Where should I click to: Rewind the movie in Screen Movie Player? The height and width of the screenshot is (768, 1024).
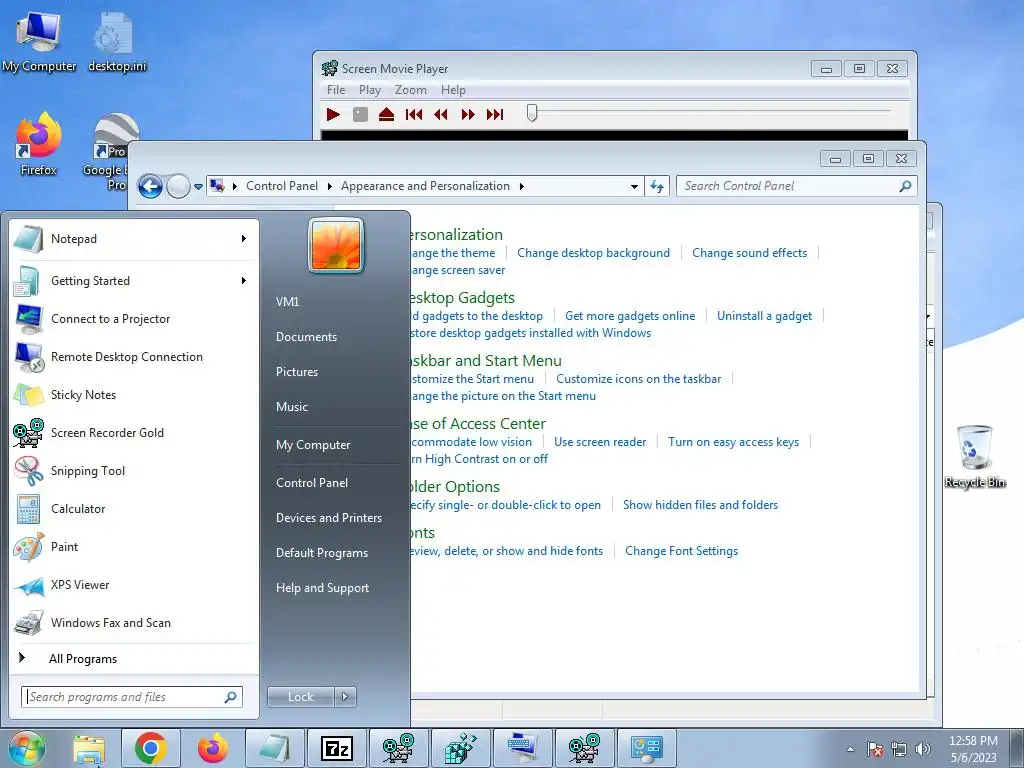(441, 114)
